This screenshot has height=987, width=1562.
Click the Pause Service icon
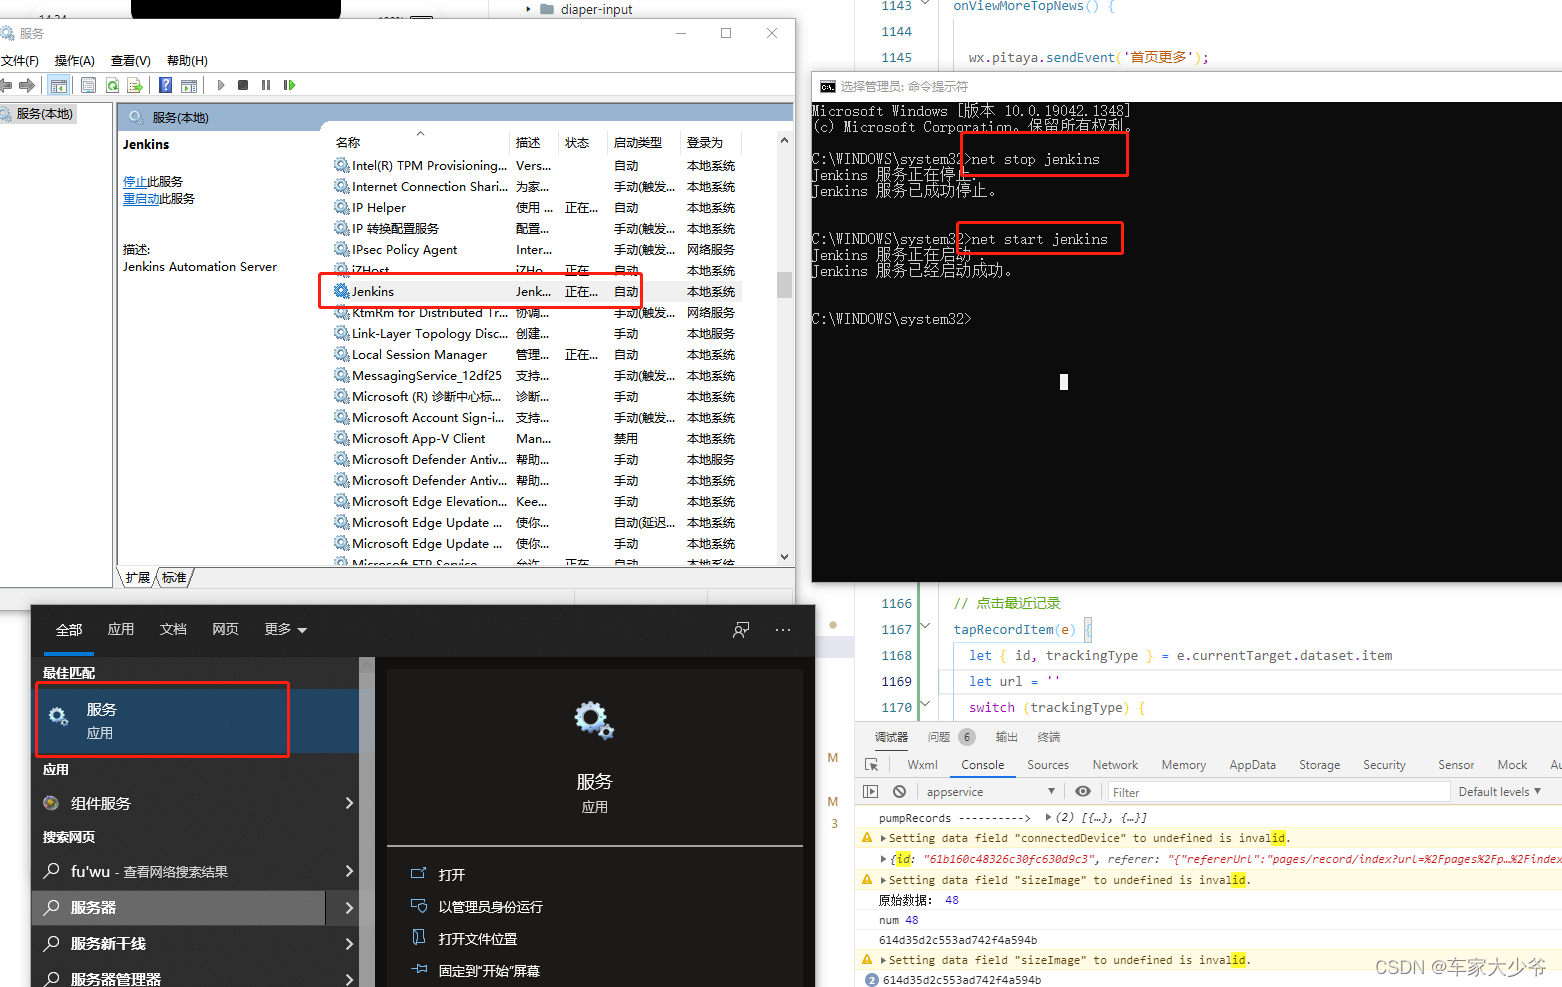(x=266, y=85)
